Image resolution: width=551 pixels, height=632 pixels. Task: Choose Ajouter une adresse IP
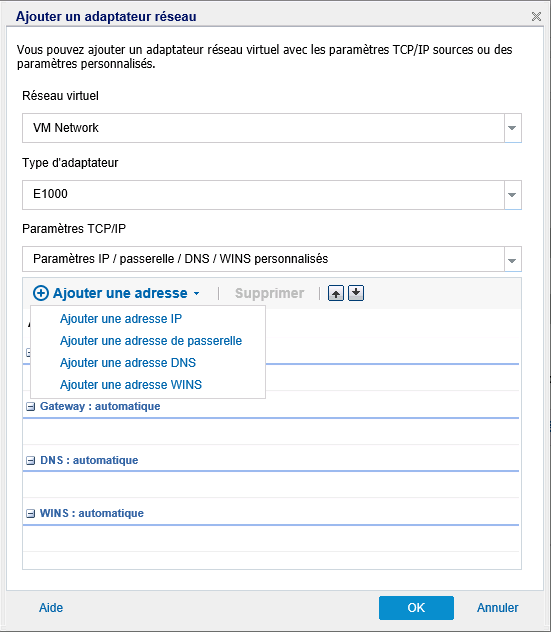click(121, 319)
